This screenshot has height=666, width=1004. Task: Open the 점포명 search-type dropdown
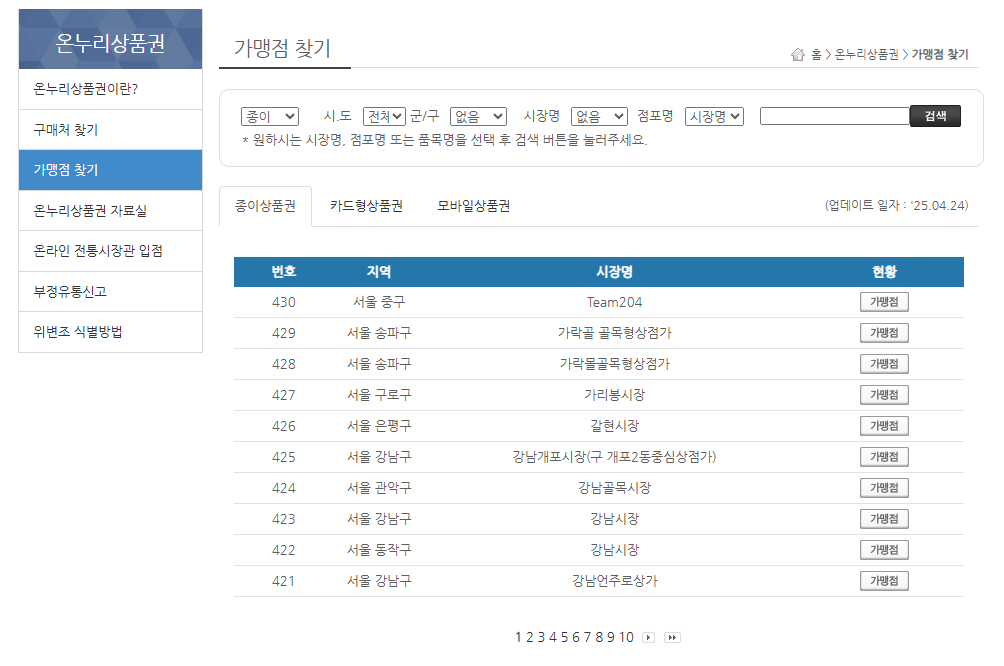(712, 115)
